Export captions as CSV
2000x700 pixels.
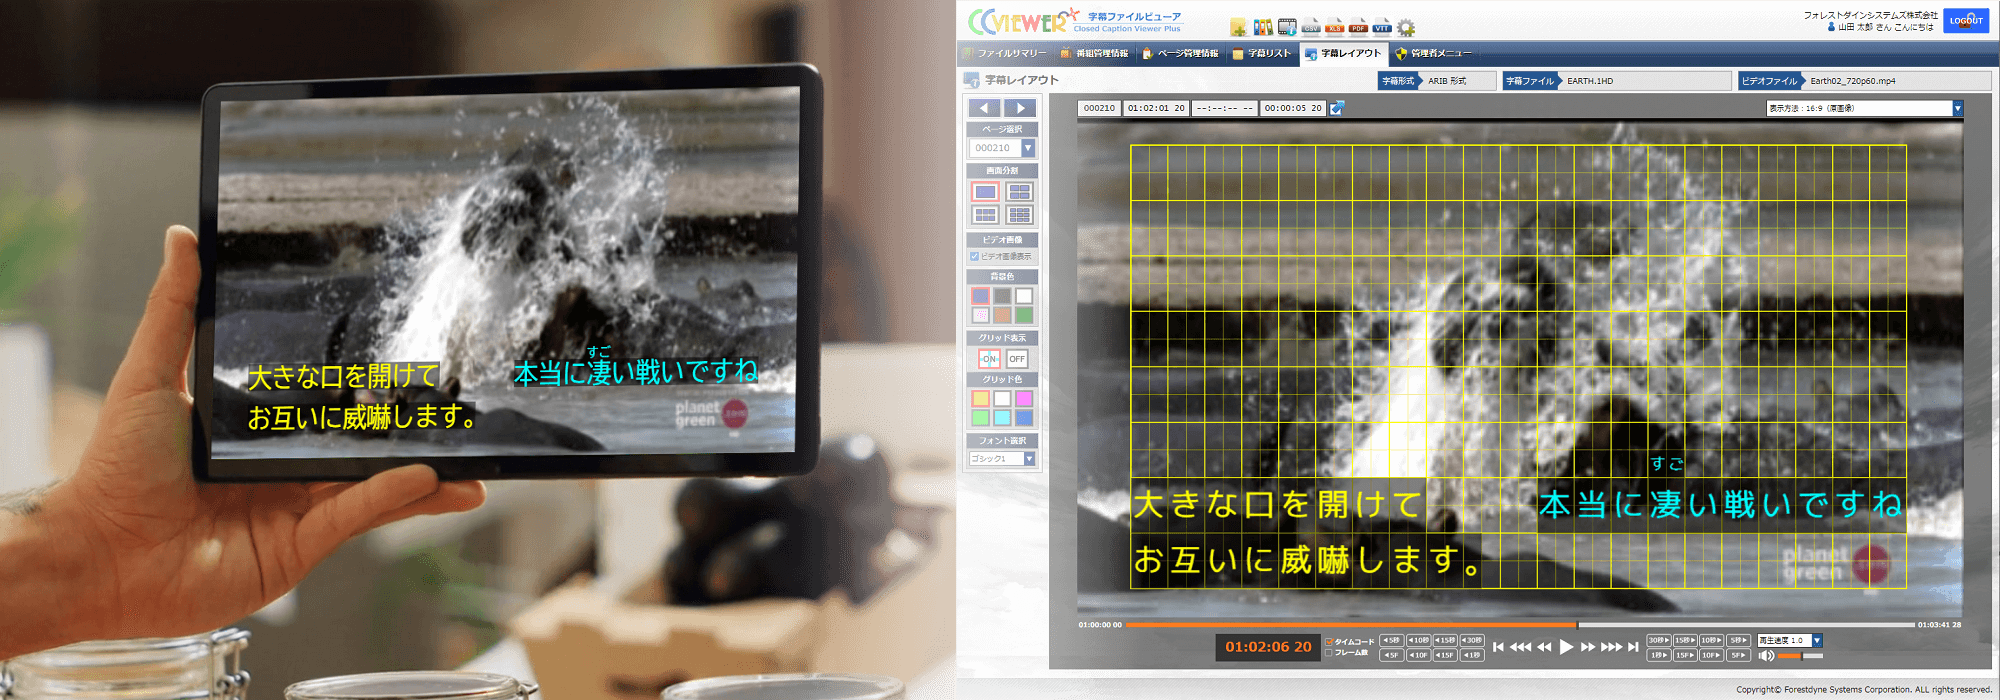point(1311,27)
